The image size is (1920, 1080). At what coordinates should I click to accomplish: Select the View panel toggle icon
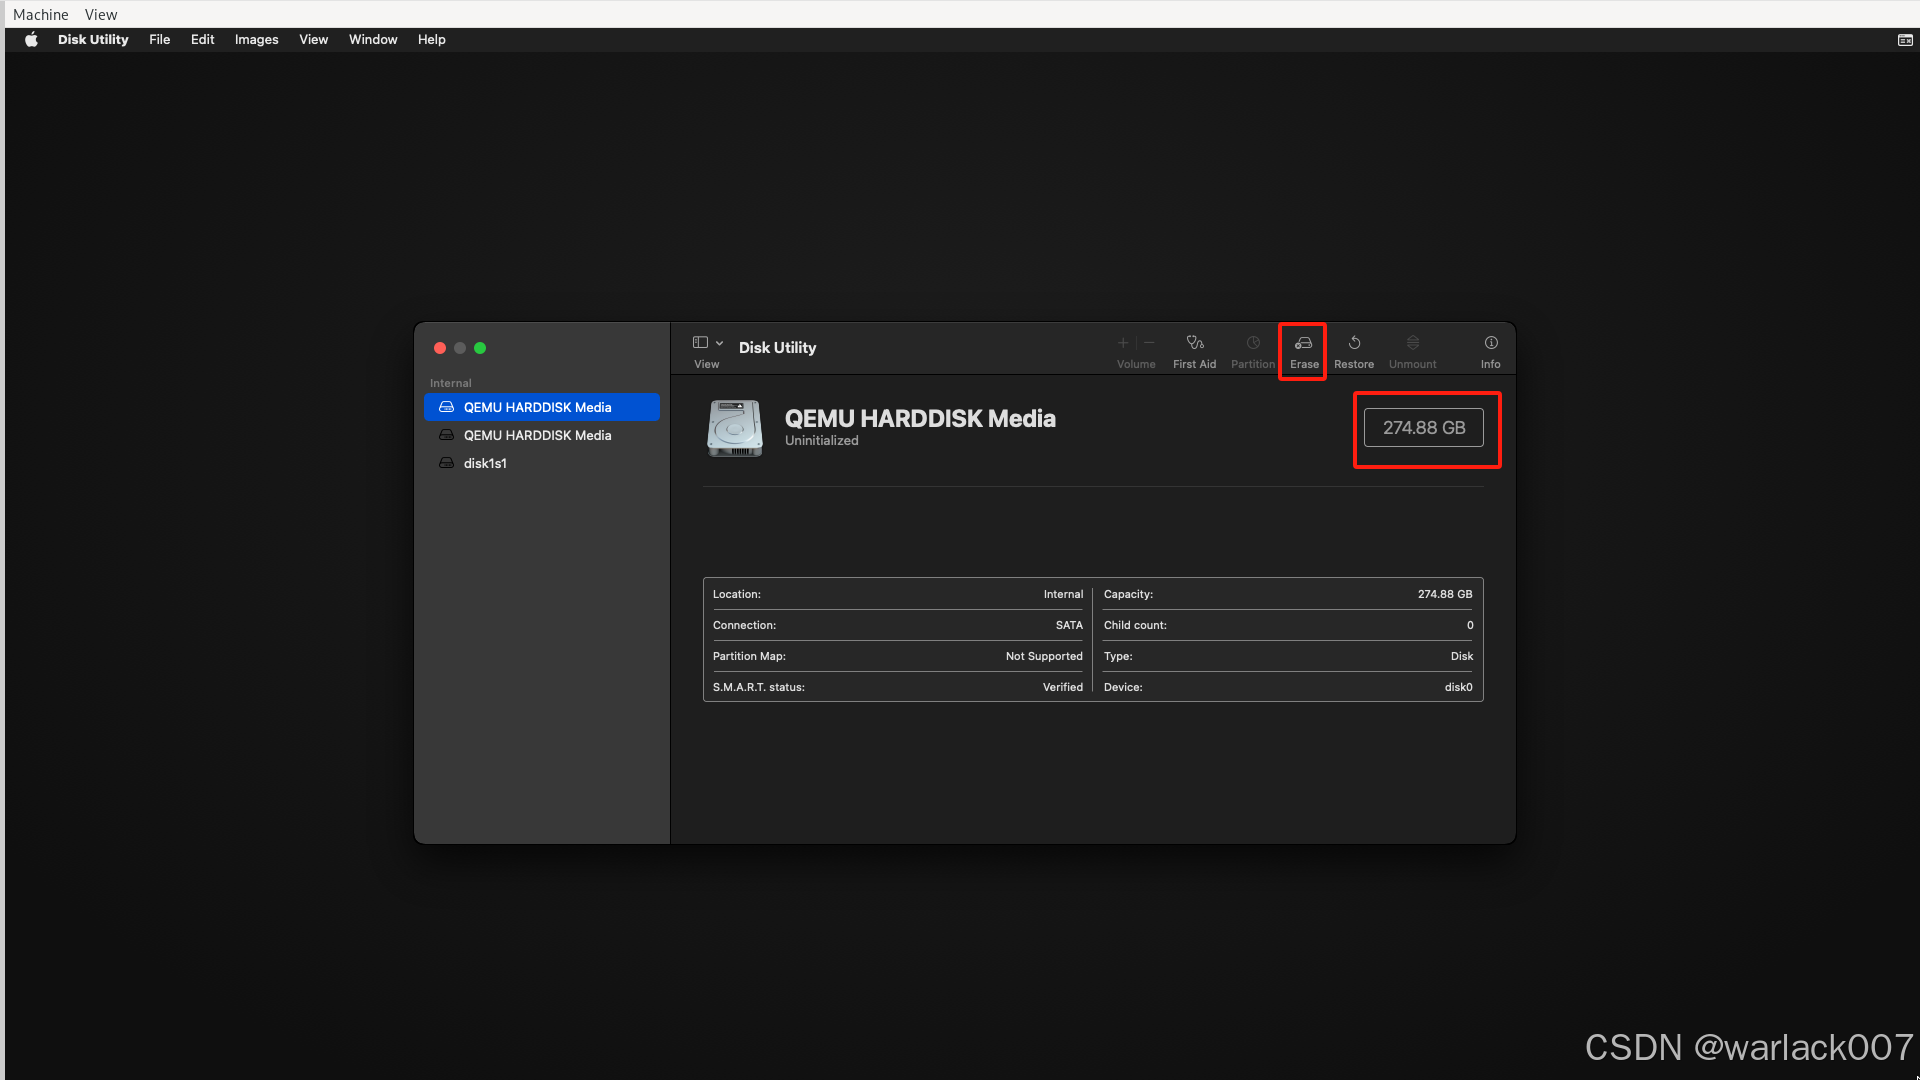tap(700, 343)
